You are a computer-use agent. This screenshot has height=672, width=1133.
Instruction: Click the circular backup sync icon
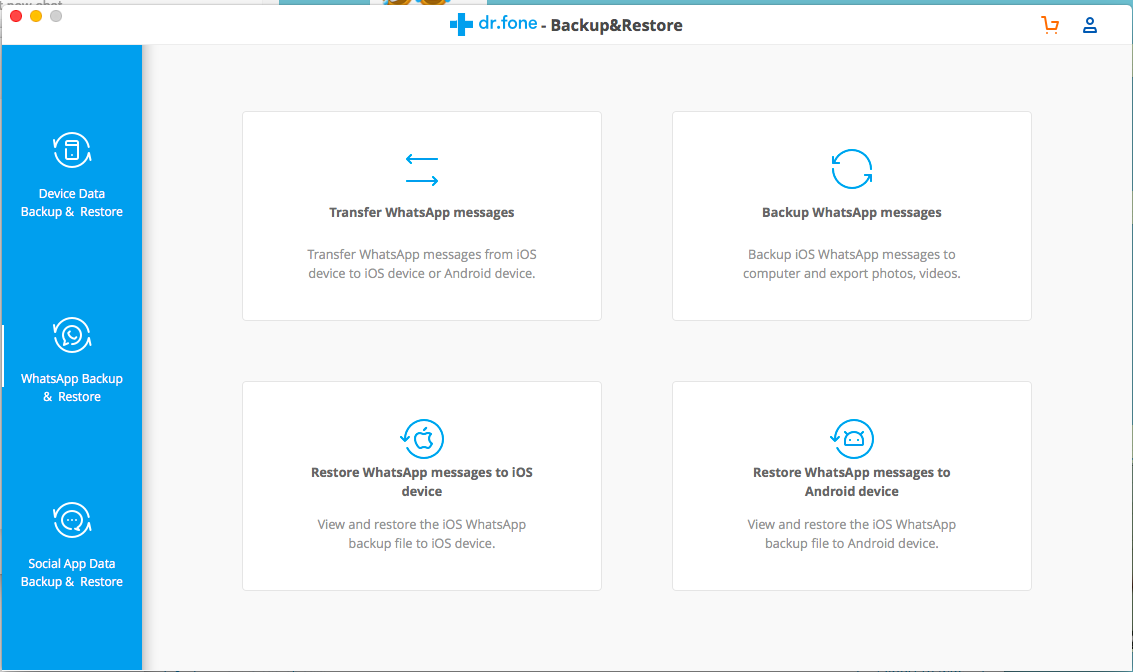[852, 169]
